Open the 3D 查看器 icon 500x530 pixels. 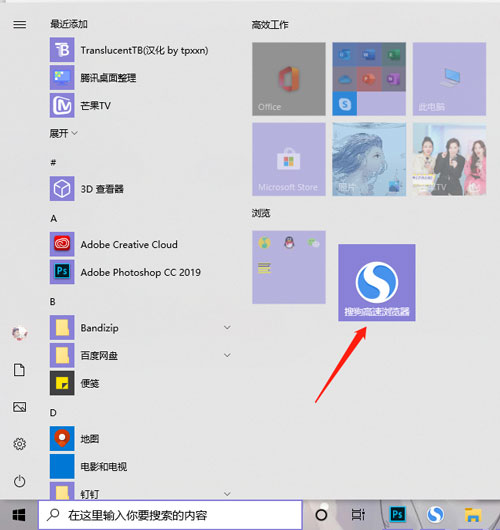62,189
